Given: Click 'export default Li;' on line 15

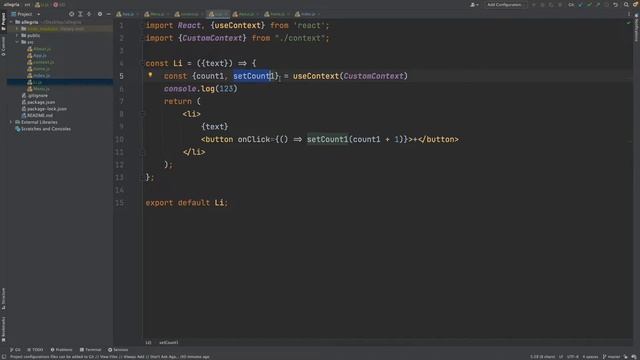Looking at the screenshot, I should coord(187,202).
